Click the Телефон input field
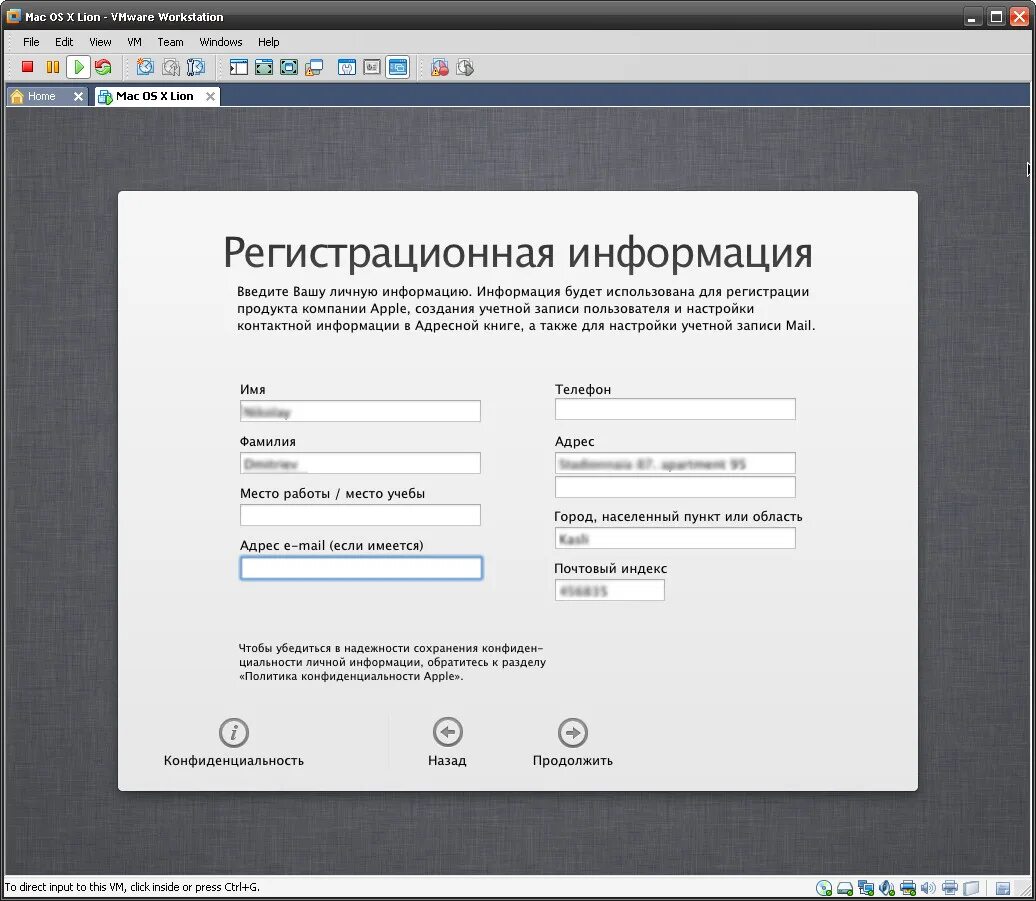Screen dimensions: 1036x901 pyautogui.click(x=675, y=409)
